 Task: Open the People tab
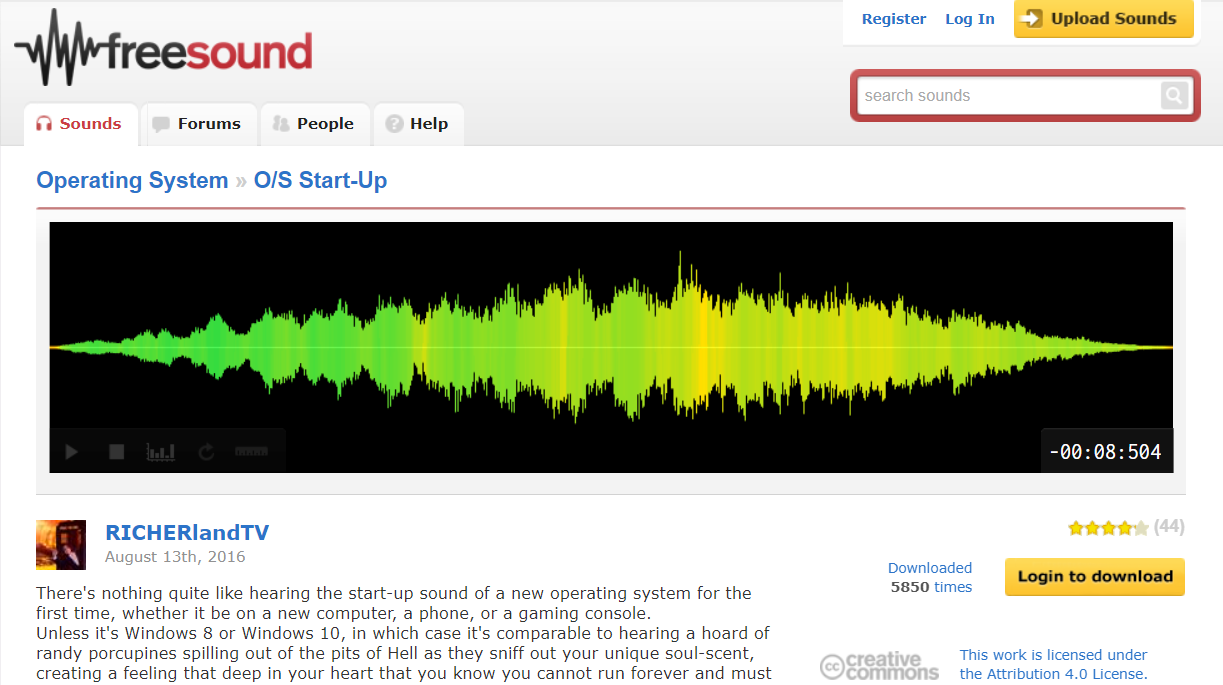coord(314,124)
